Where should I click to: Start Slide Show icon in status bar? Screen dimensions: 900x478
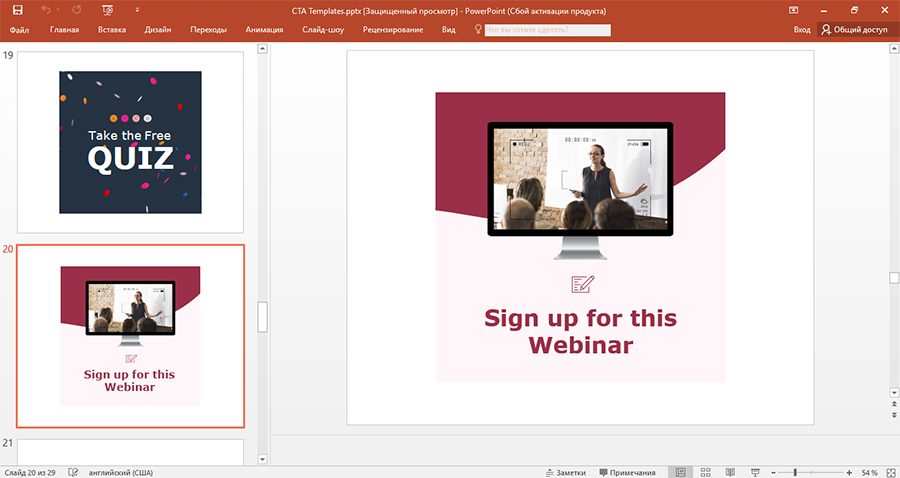point(755,472)
